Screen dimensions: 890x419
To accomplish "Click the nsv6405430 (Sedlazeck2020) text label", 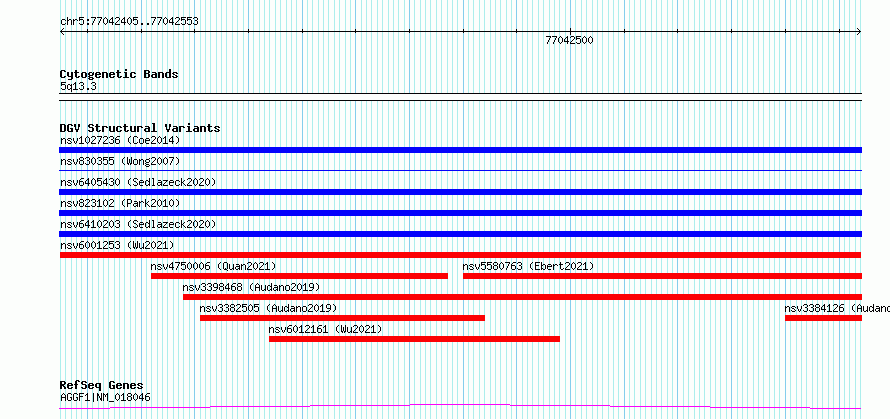I will (138, 182).
